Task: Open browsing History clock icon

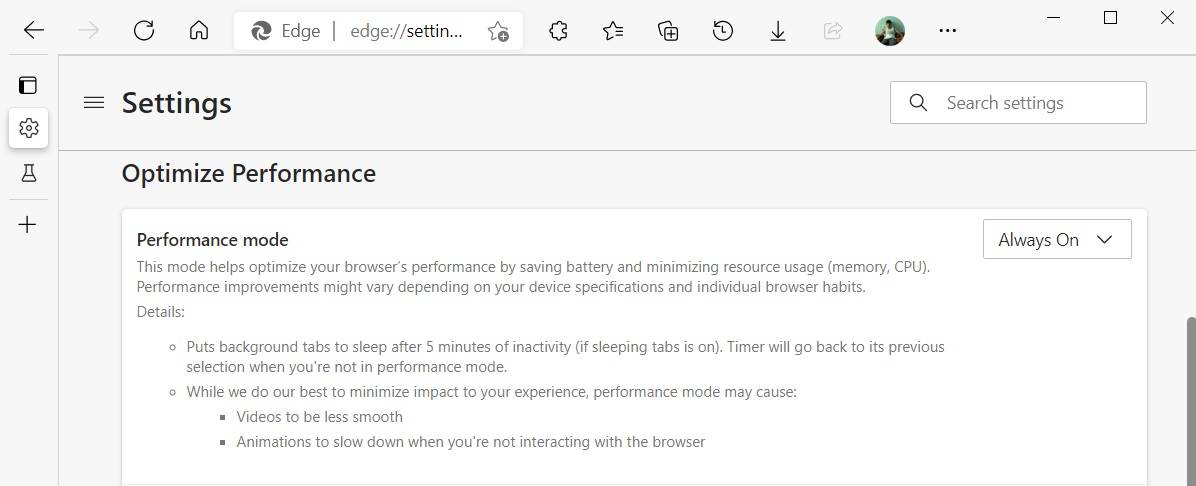Action: pos(723,31)
